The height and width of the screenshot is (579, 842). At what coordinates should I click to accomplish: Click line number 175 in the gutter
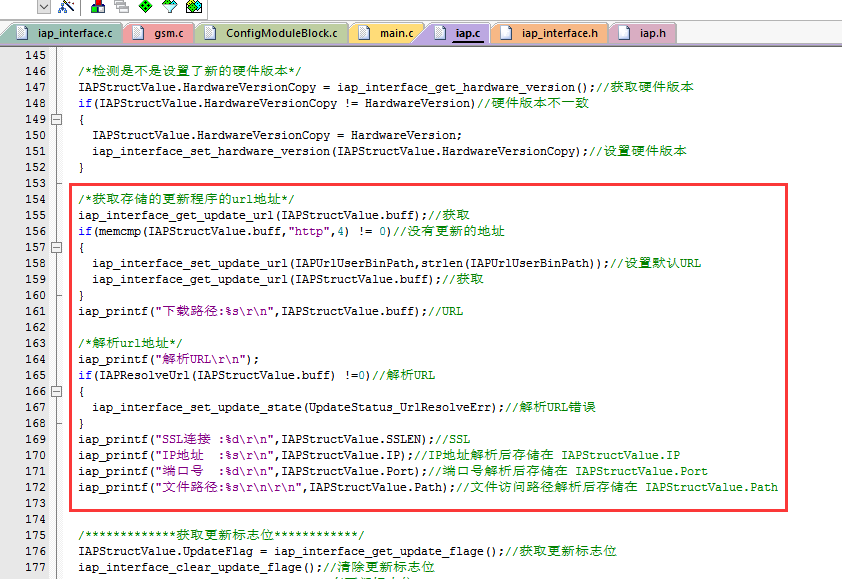coord(35,535)
